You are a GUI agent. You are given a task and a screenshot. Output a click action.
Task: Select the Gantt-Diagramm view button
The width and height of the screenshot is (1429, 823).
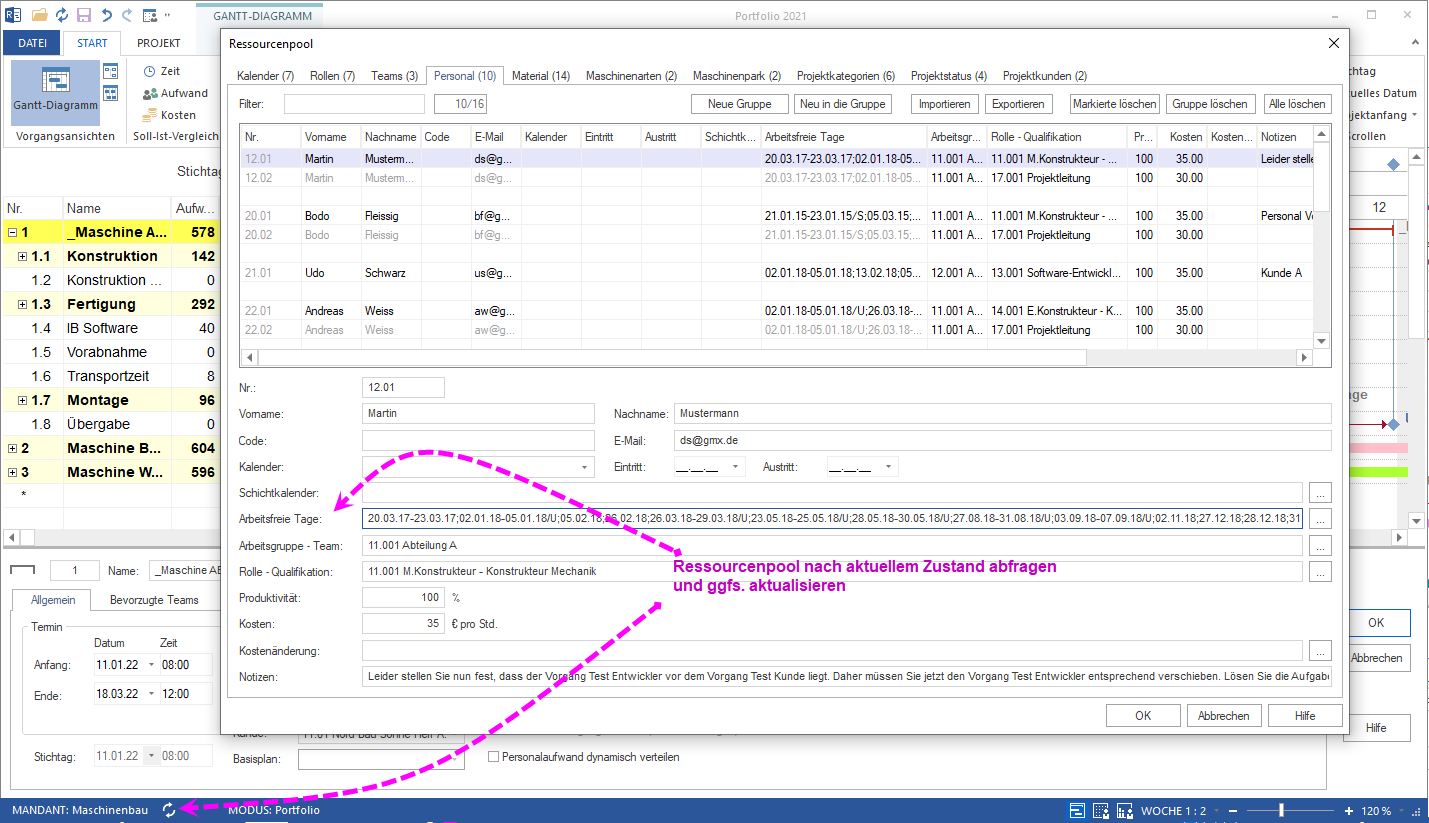point(56,92)
